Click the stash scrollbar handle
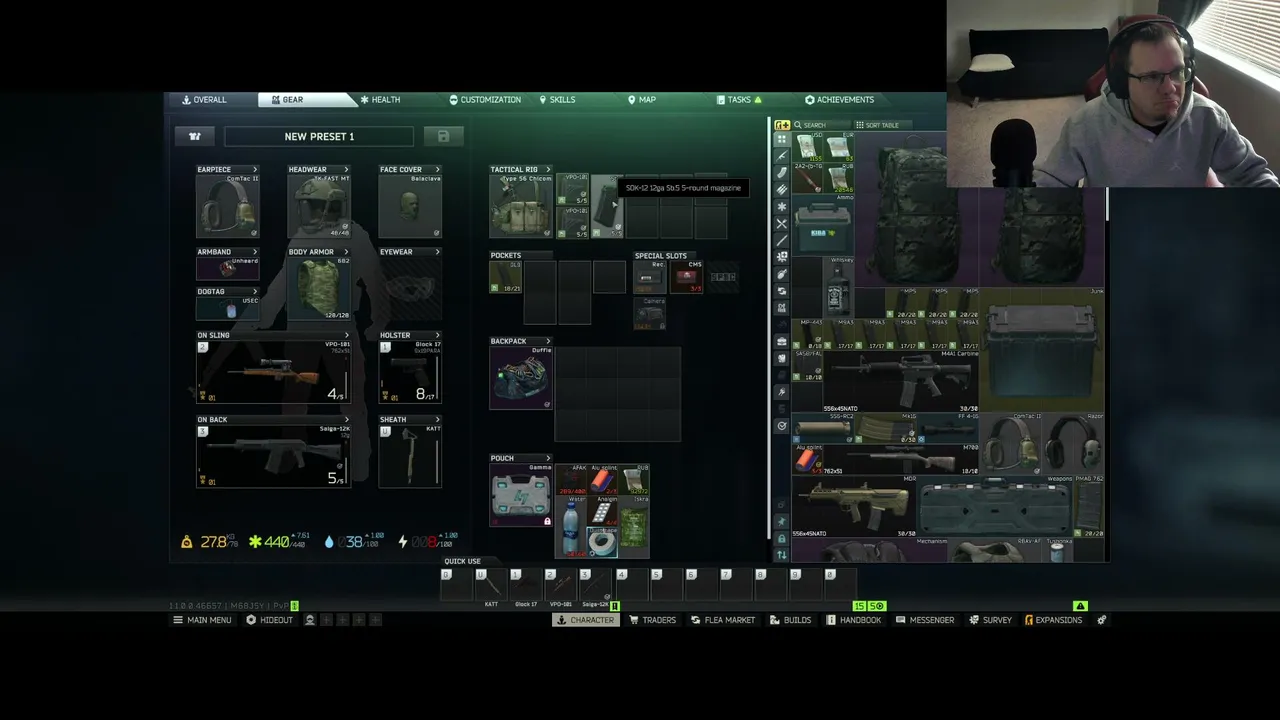1280x720 pixels. (x=1106, y=206)
